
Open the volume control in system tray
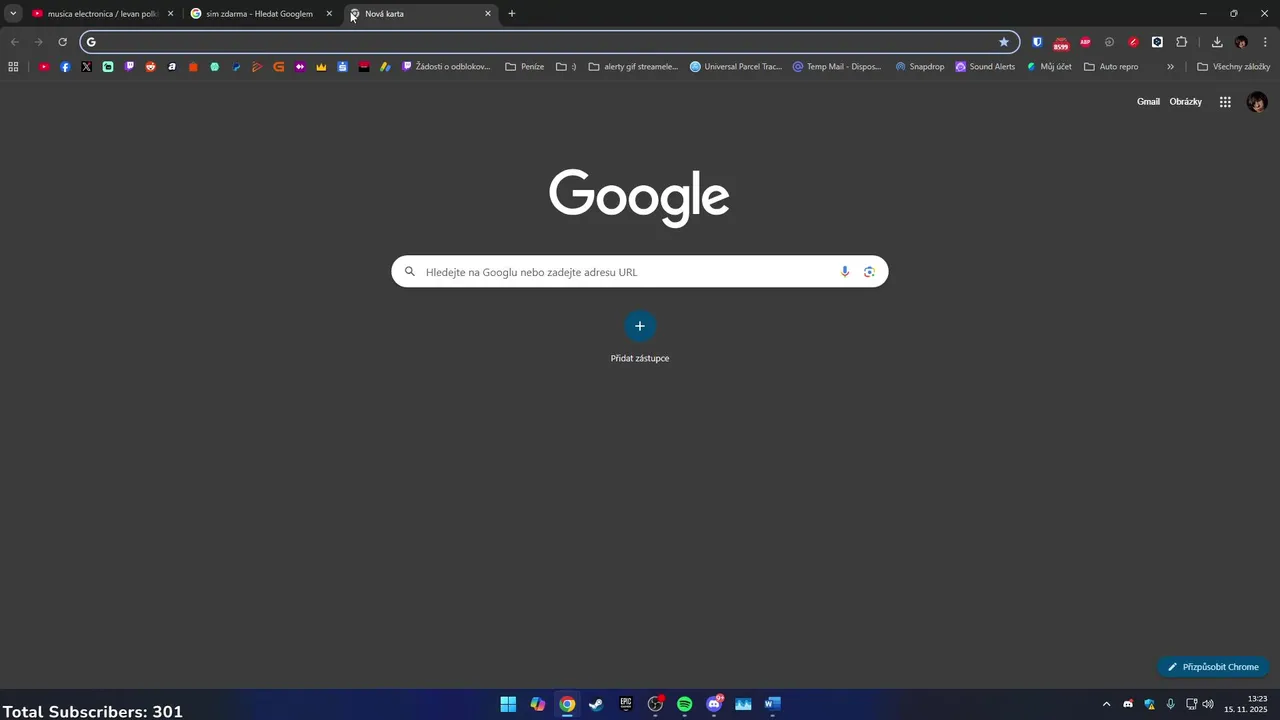(1208, 704)
